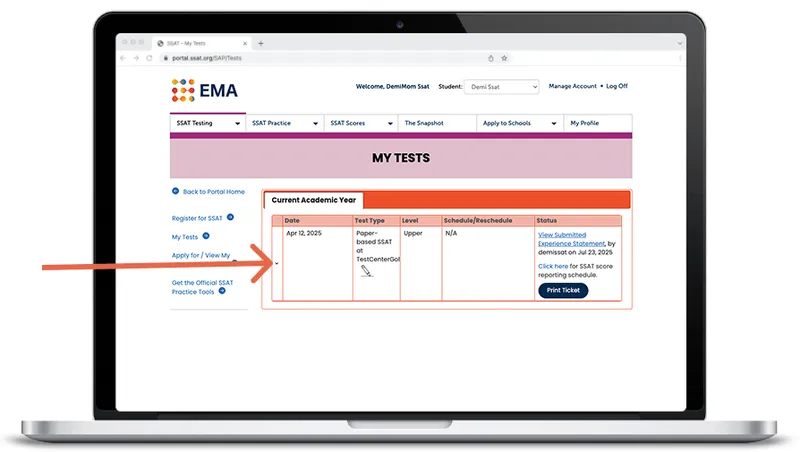Click the Back to Portal Home arrow icon

point(175,191)
